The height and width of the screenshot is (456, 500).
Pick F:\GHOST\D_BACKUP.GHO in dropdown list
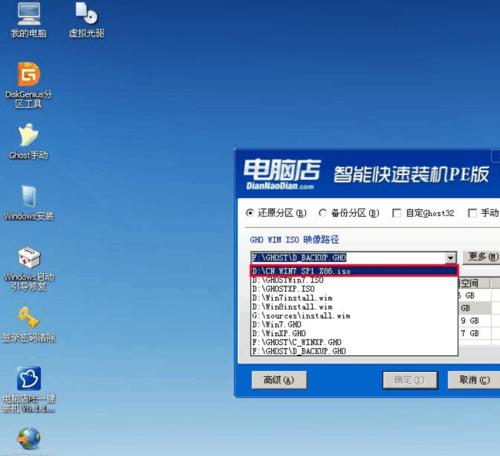[x=354, y=351]
